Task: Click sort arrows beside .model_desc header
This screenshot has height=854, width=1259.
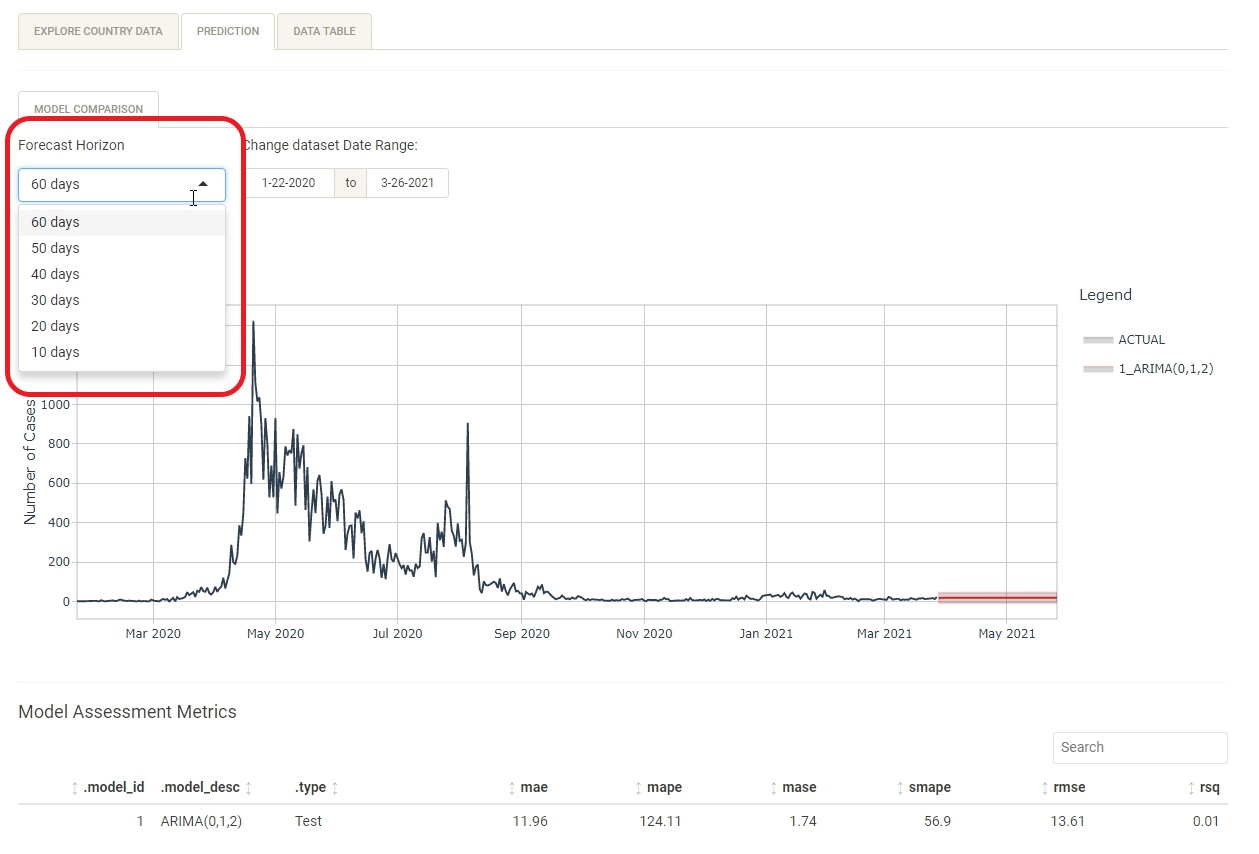Action: coord(249,788)
